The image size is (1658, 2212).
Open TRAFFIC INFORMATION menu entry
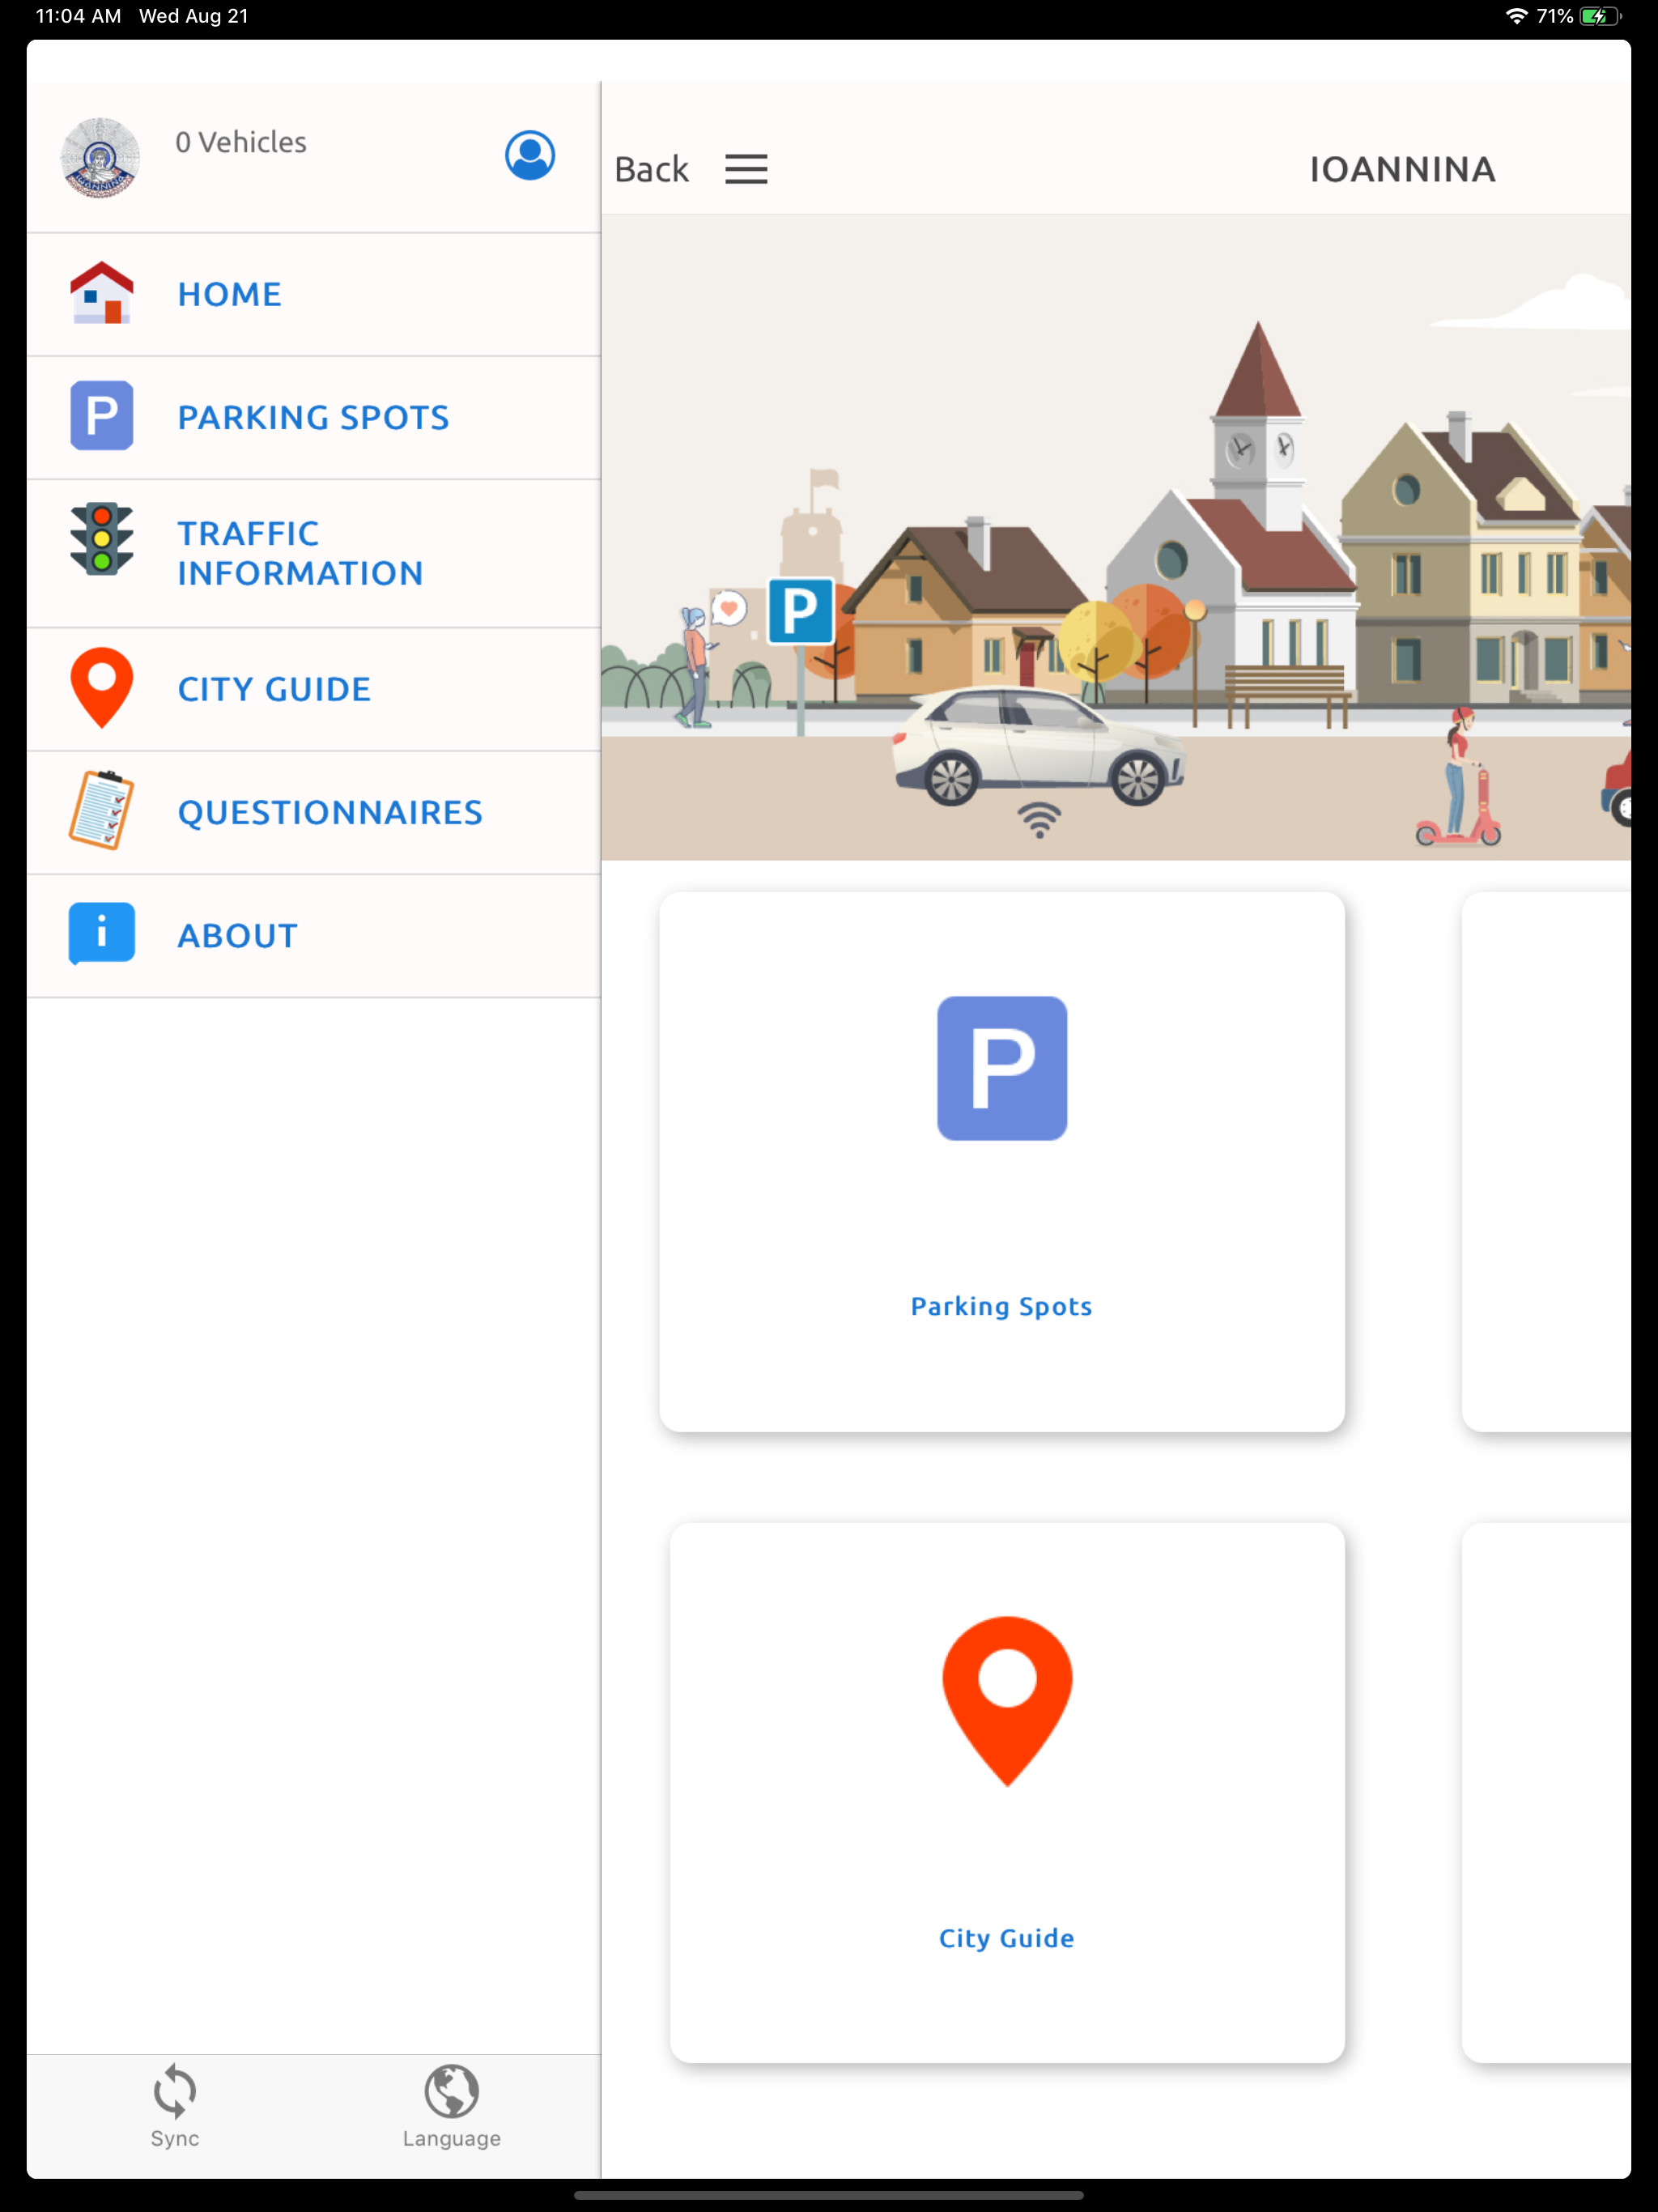pos(314,553)
